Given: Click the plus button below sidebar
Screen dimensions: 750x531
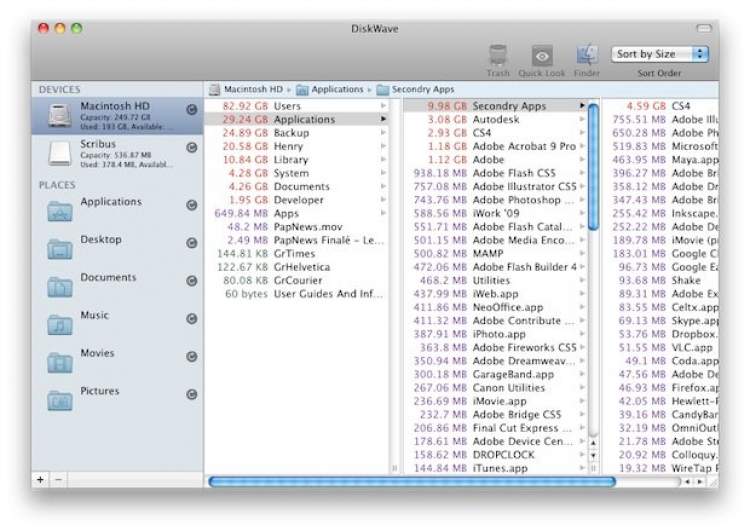Looking at the screenshot, I should click(x=41, y=480).
